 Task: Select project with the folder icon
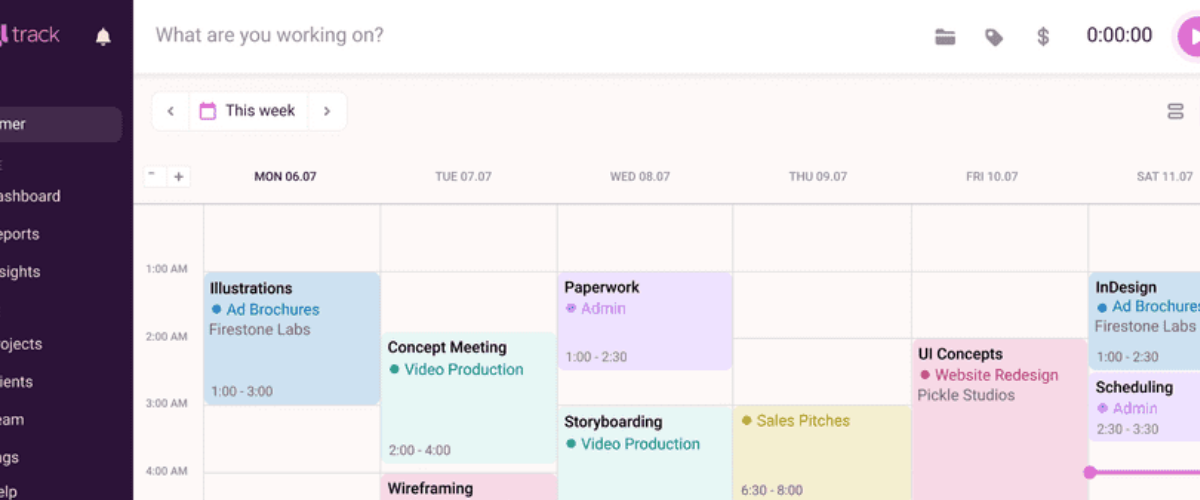945,37
